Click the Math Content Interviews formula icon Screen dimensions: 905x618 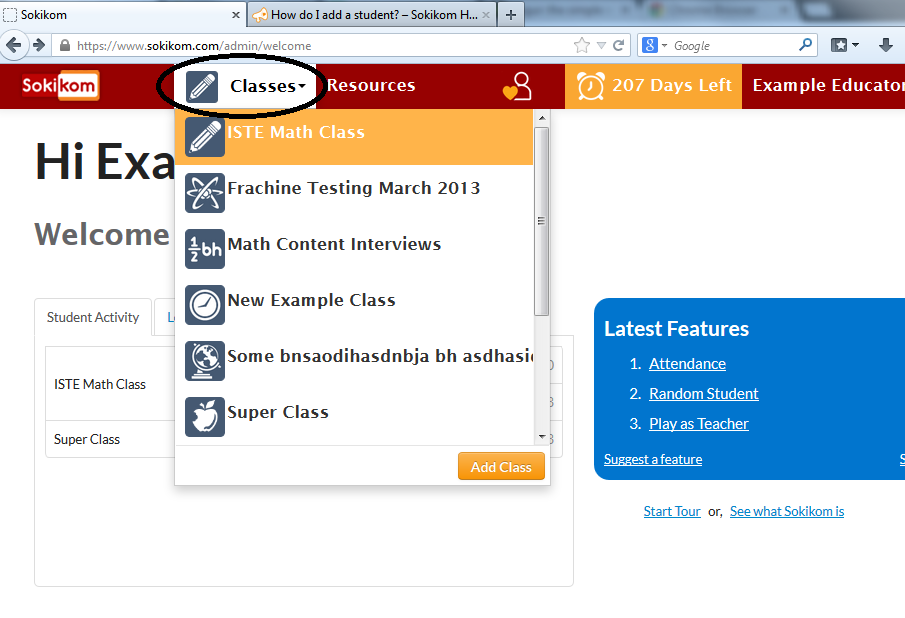coord(205,249)
